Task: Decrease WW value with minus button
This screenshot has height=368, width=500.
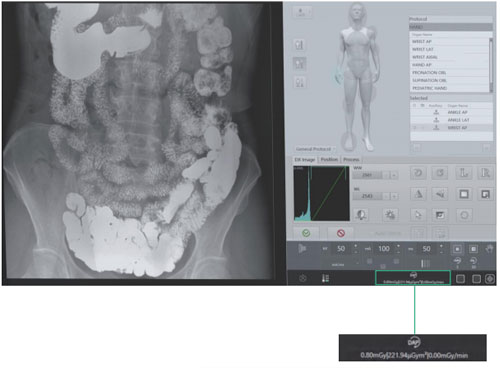Action: (387, 175)
